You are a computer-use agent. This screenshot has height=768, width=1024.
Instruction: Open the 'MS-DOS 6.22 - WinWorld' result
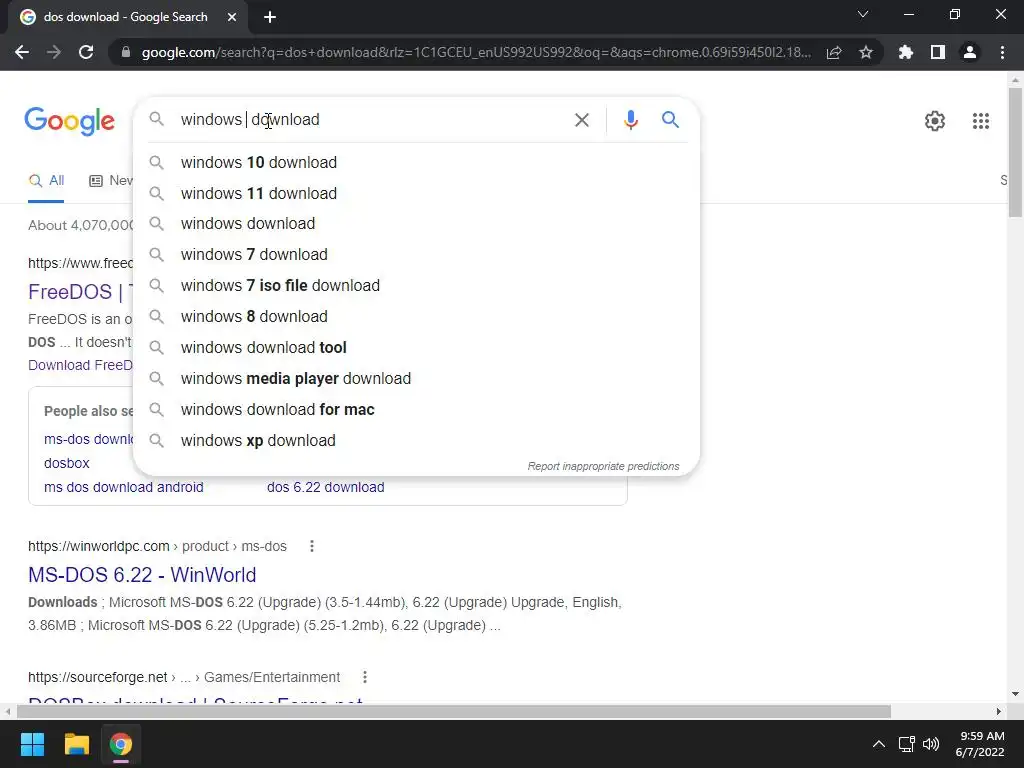(142, 575)
